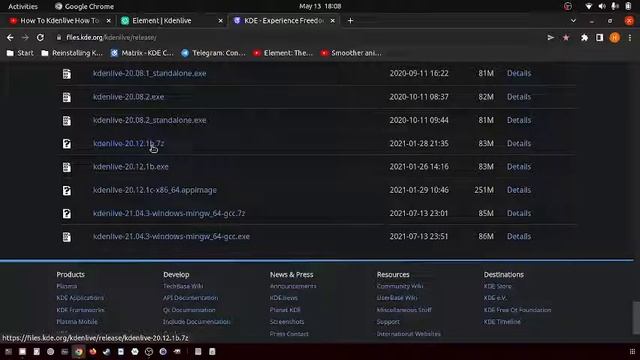Open the Chrome profile avatar
The image size is (640, 360).
pyautogui.click(x=615, y=38)
